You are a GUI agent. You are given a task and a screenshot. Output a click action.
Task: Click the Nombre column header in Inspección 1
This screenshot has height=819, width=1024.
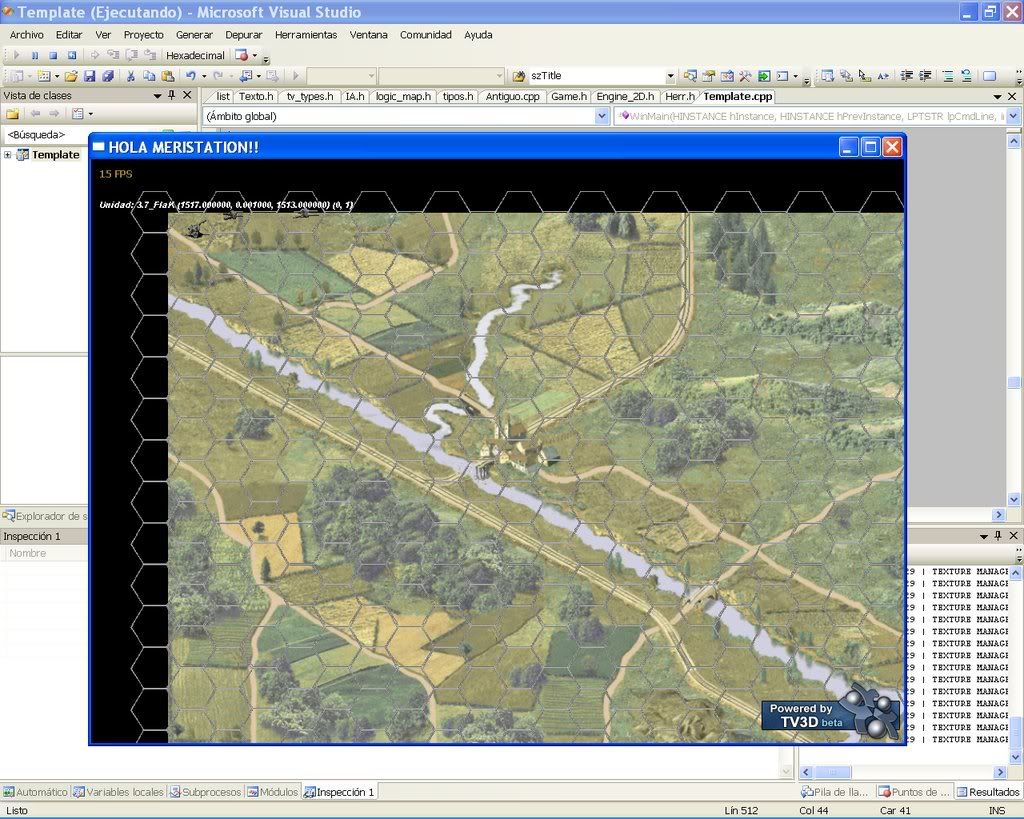click(27, 553)
